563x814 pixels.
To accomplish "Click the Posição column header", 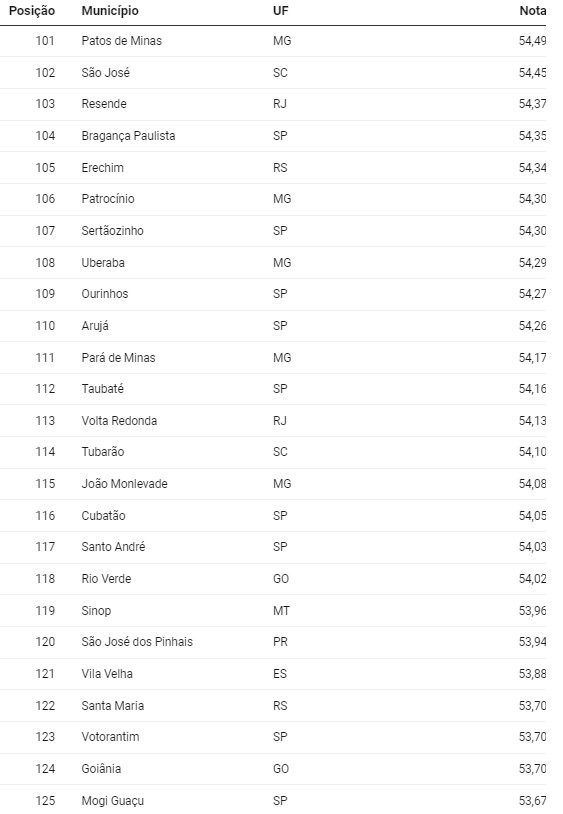I will (32, 11).
